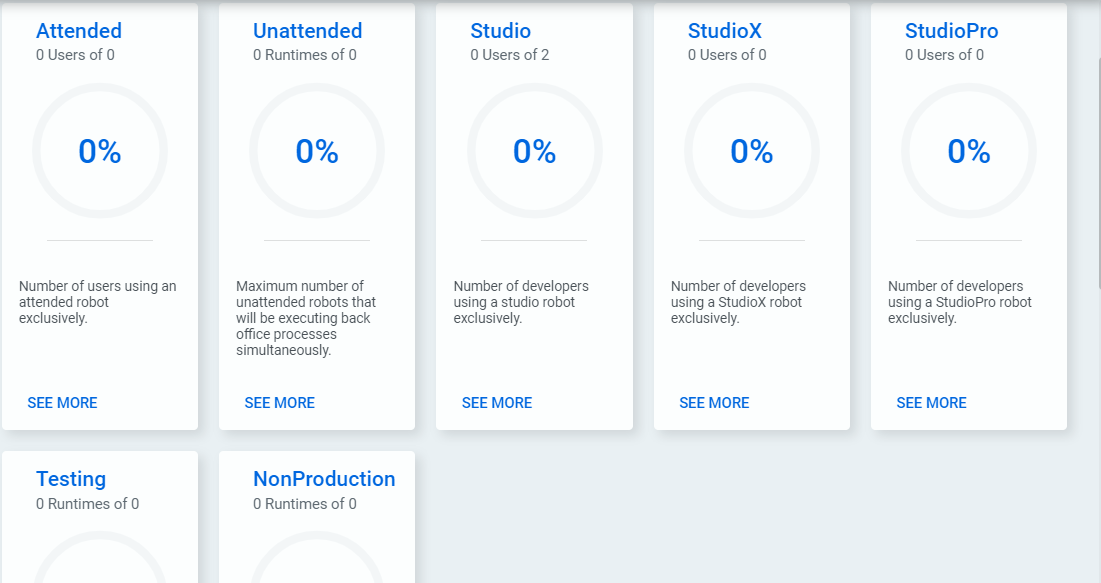Click '0 Users of 0' under StudioX
The height and width of the screenshot is (583, 1101).
coord(727,55)
